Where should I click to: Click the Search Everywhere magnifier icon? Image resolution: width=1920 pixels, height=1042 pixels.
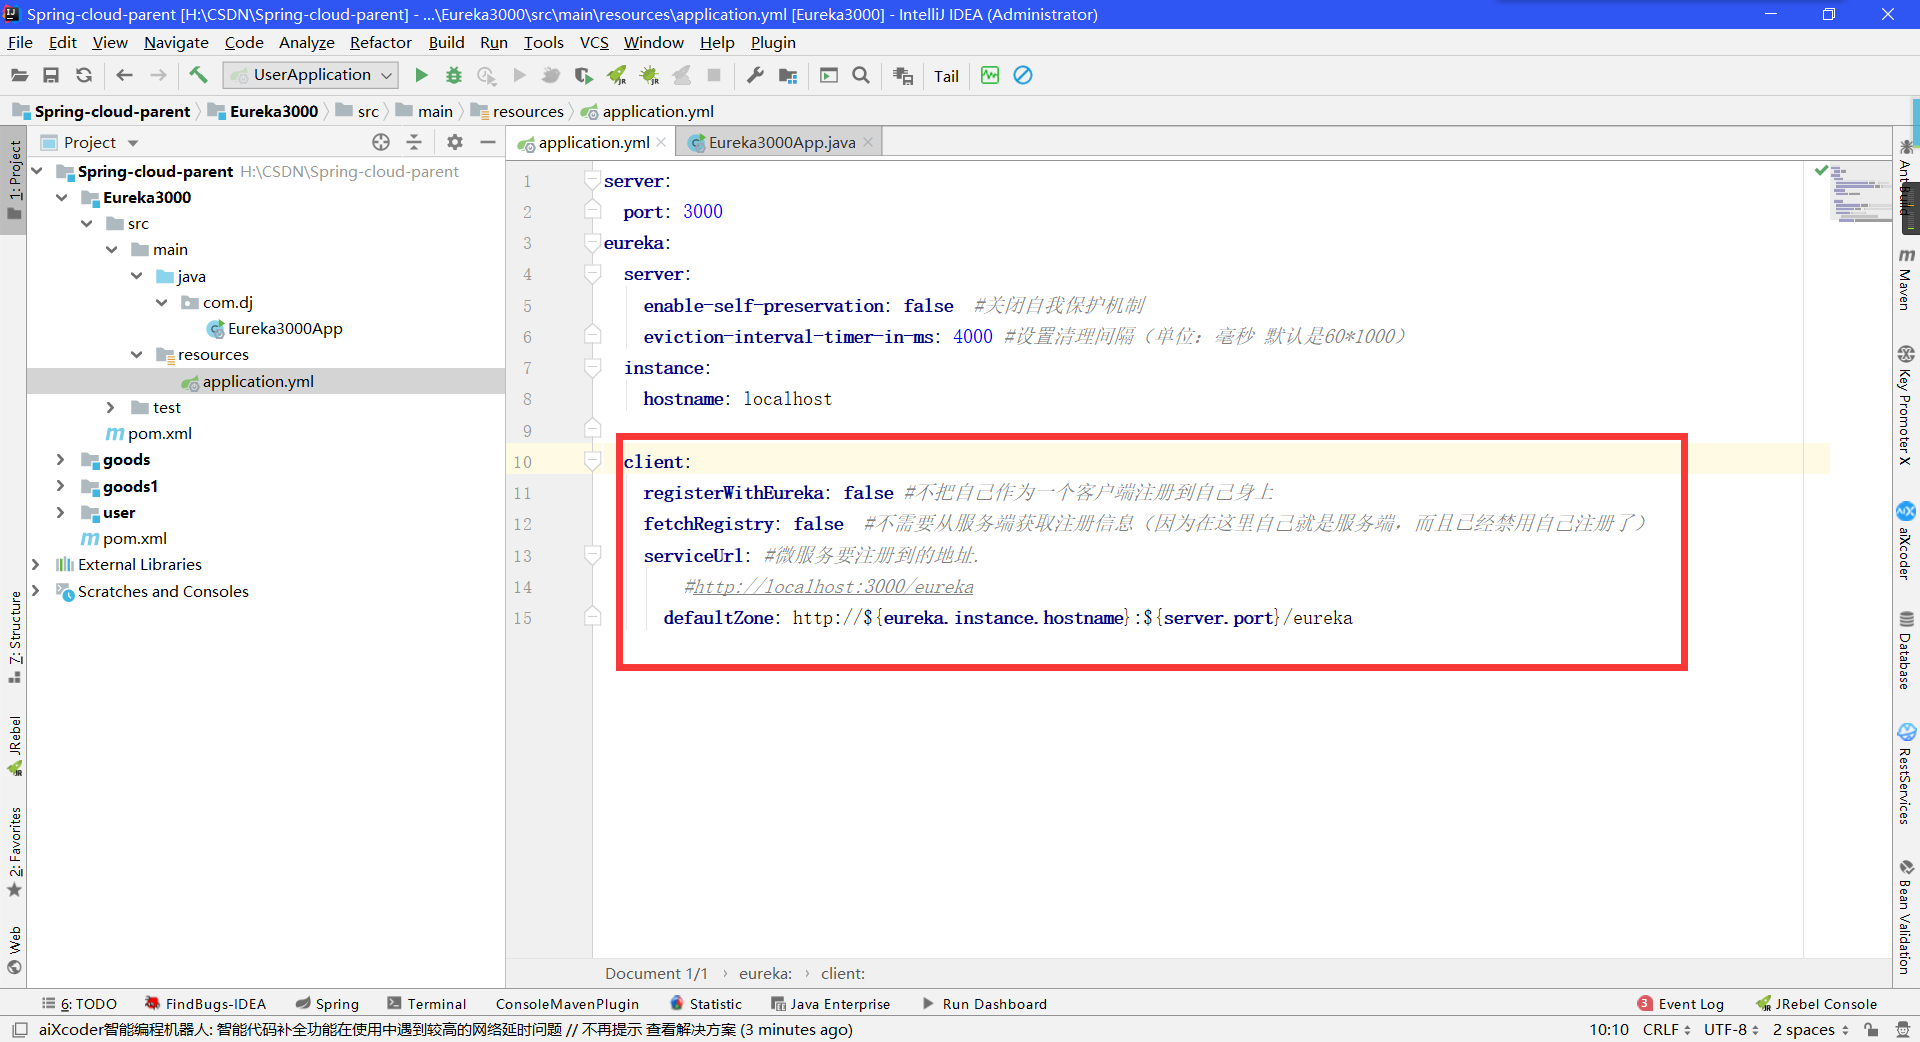pyautogui.click(x=860, y=75)
